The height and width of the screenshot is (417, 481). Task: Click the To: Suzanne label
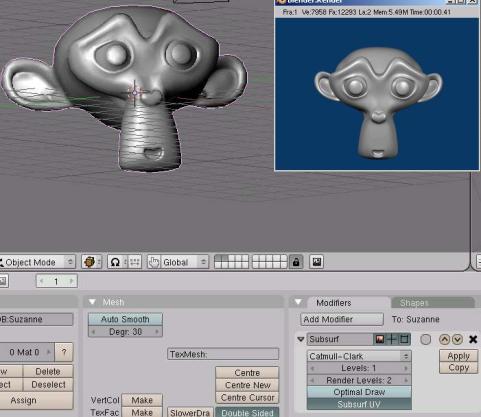415,319
